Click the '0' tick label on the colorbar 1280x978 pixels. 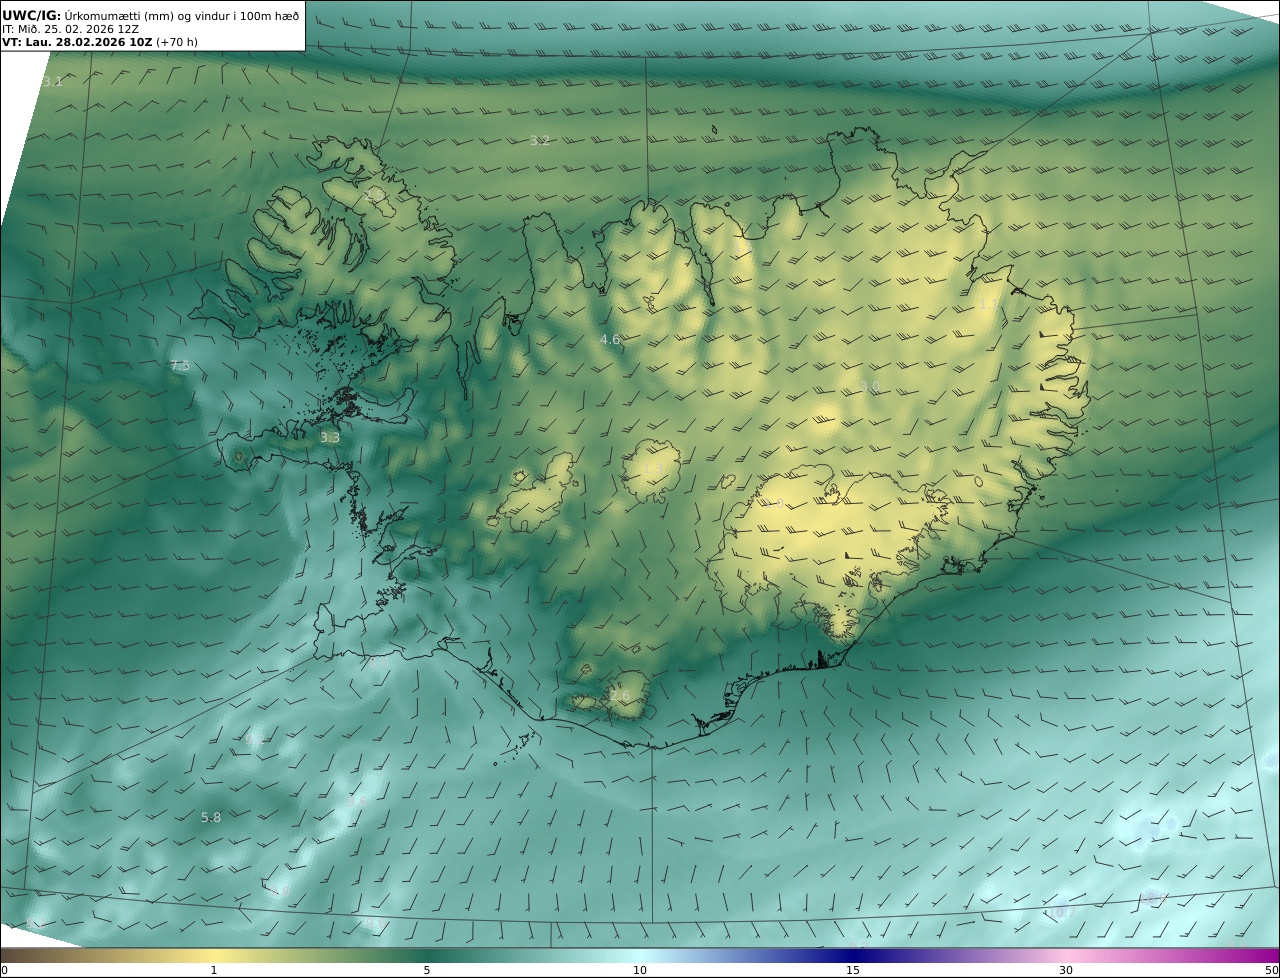pos(4,970)
